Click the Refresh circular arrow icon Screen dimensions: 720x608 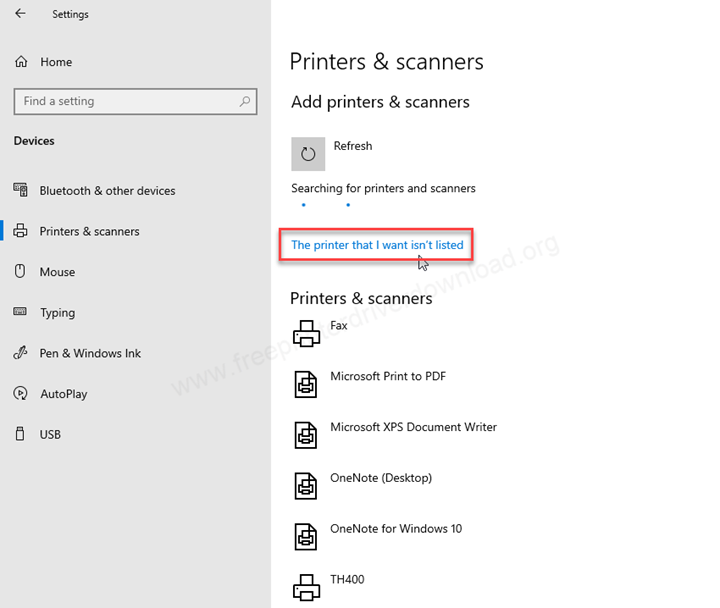(x=308, y=154)
